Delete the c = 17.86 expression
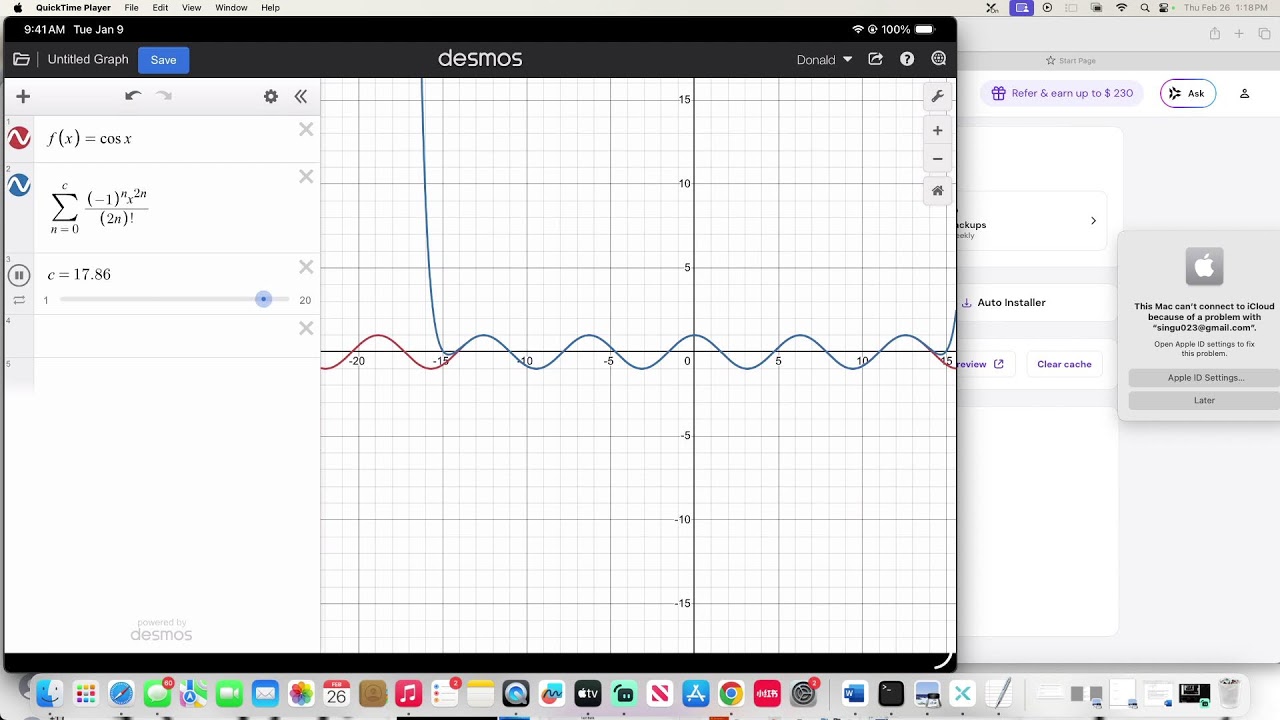Viewport: 1280px width, 720px height. pos(306,267)
